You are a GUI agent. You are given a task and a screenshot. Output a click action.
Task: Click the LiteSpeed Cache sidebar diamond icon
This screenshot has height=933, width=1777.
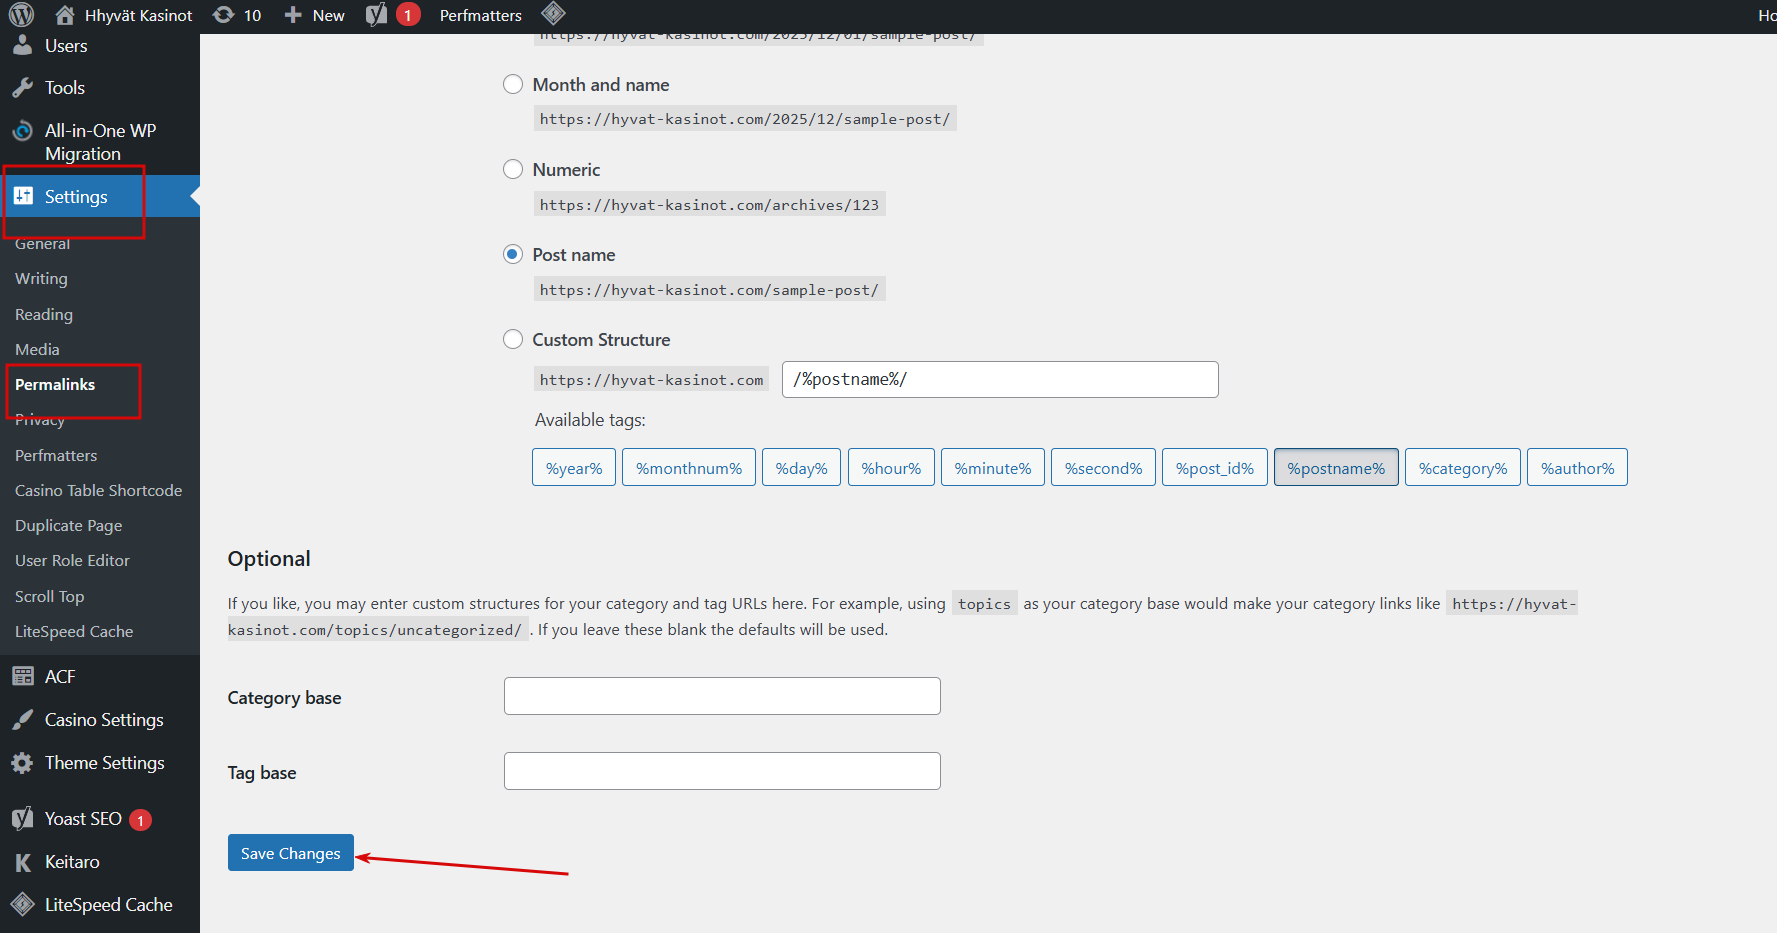(22, 905)
